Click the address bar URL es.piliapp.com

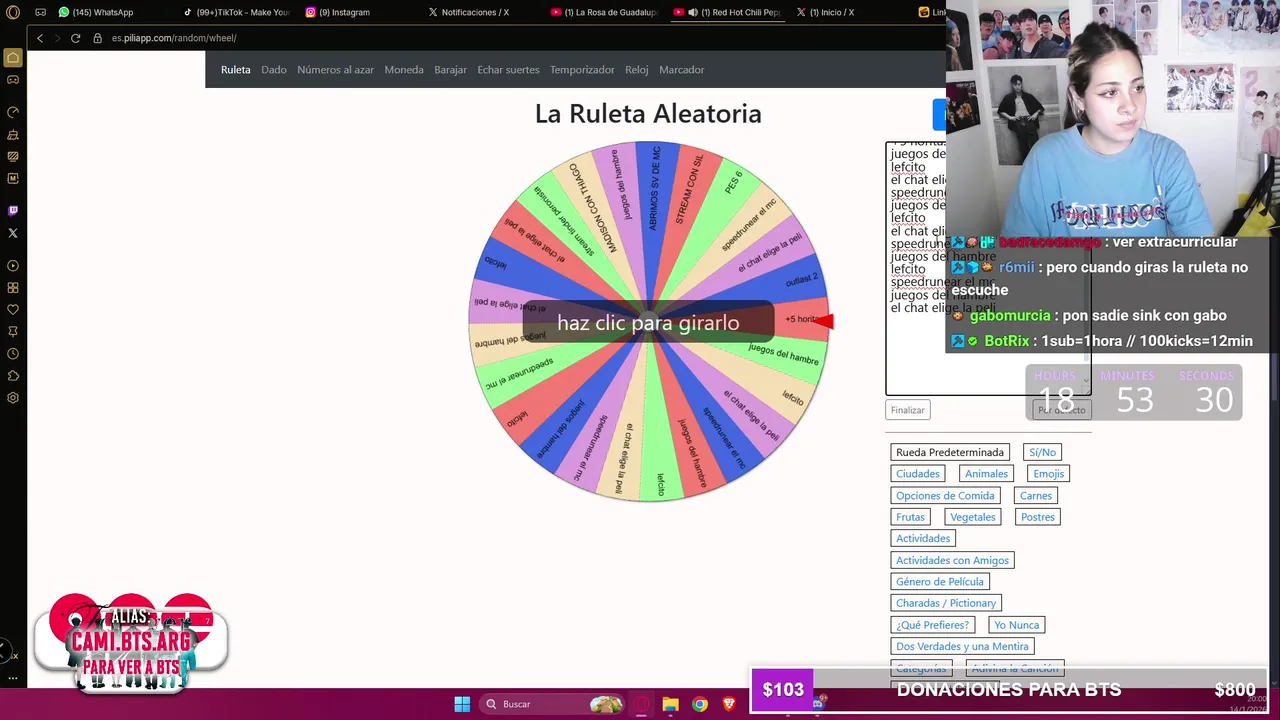click(174, 38)
